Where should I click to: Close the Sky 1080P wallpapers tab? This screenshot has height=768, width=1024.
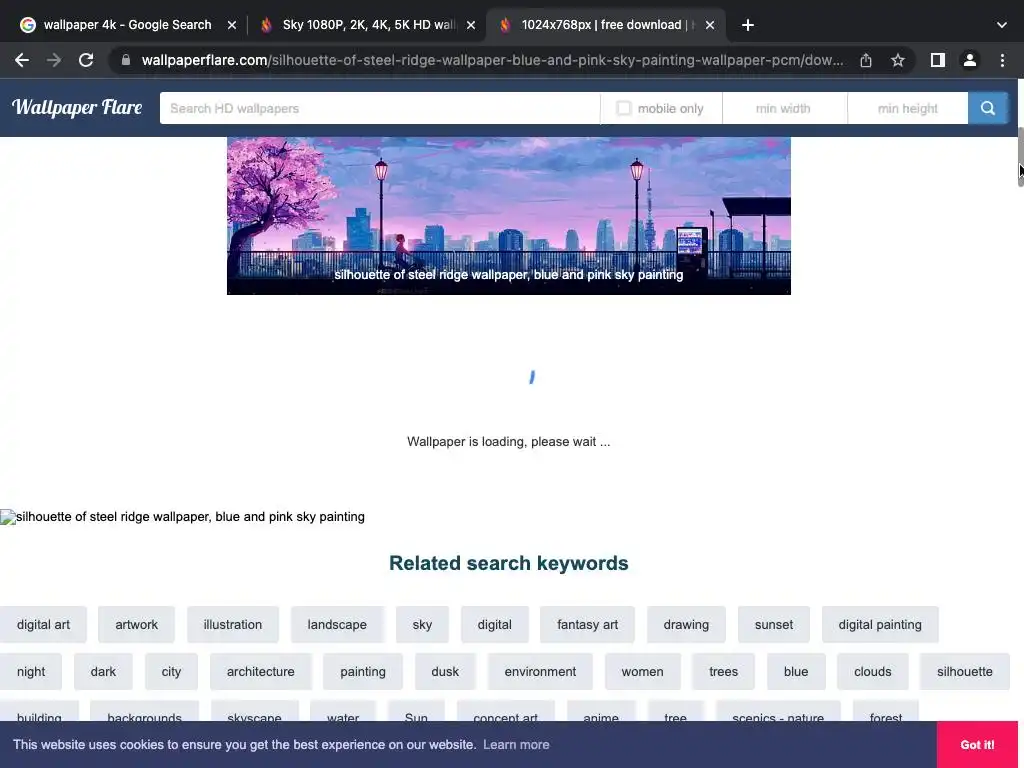[471, 25]
